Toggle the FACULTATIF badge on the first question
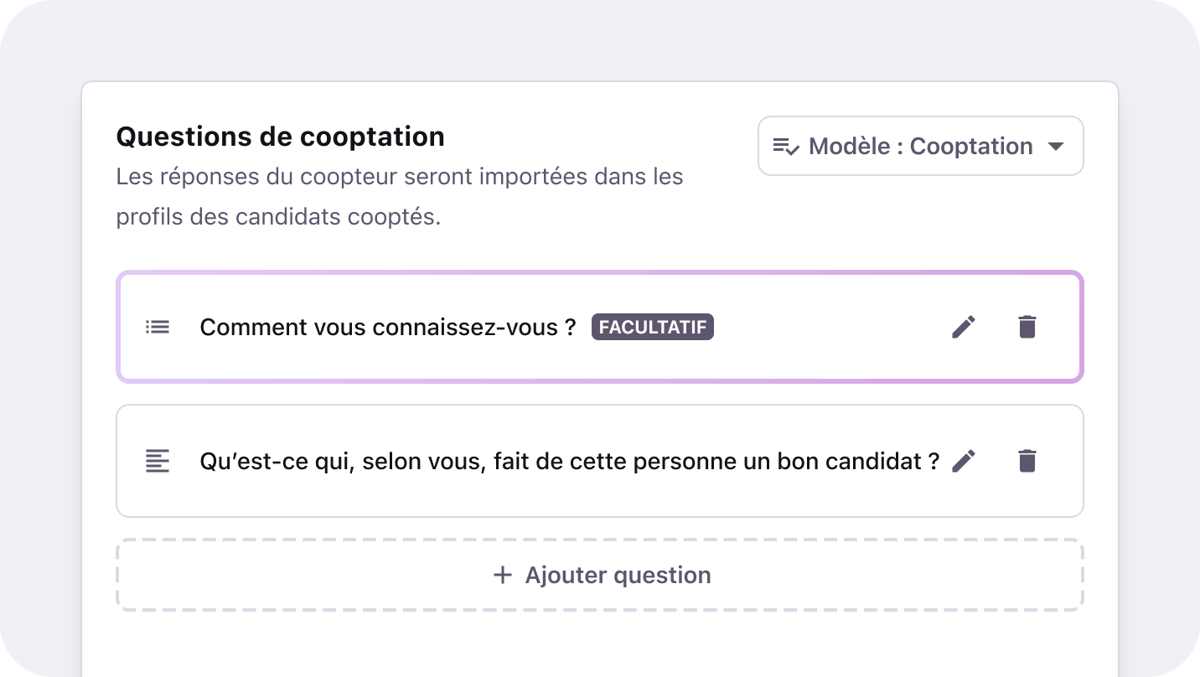This screenshot has width=1200, height=677. 652,327
